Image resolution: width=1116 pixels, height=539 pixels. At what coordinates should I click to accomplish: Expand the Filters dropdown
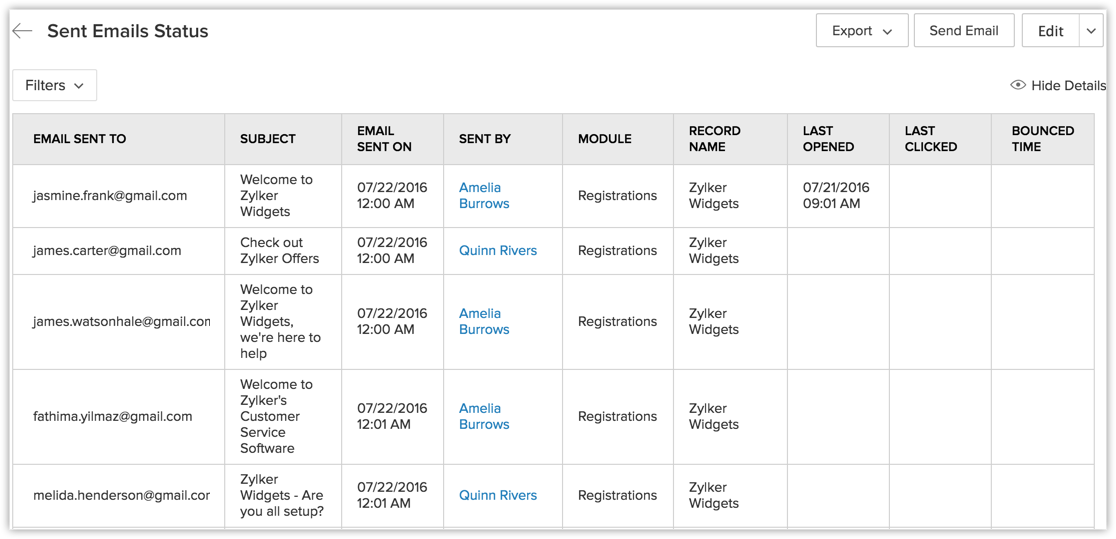[x=55, y=85]
